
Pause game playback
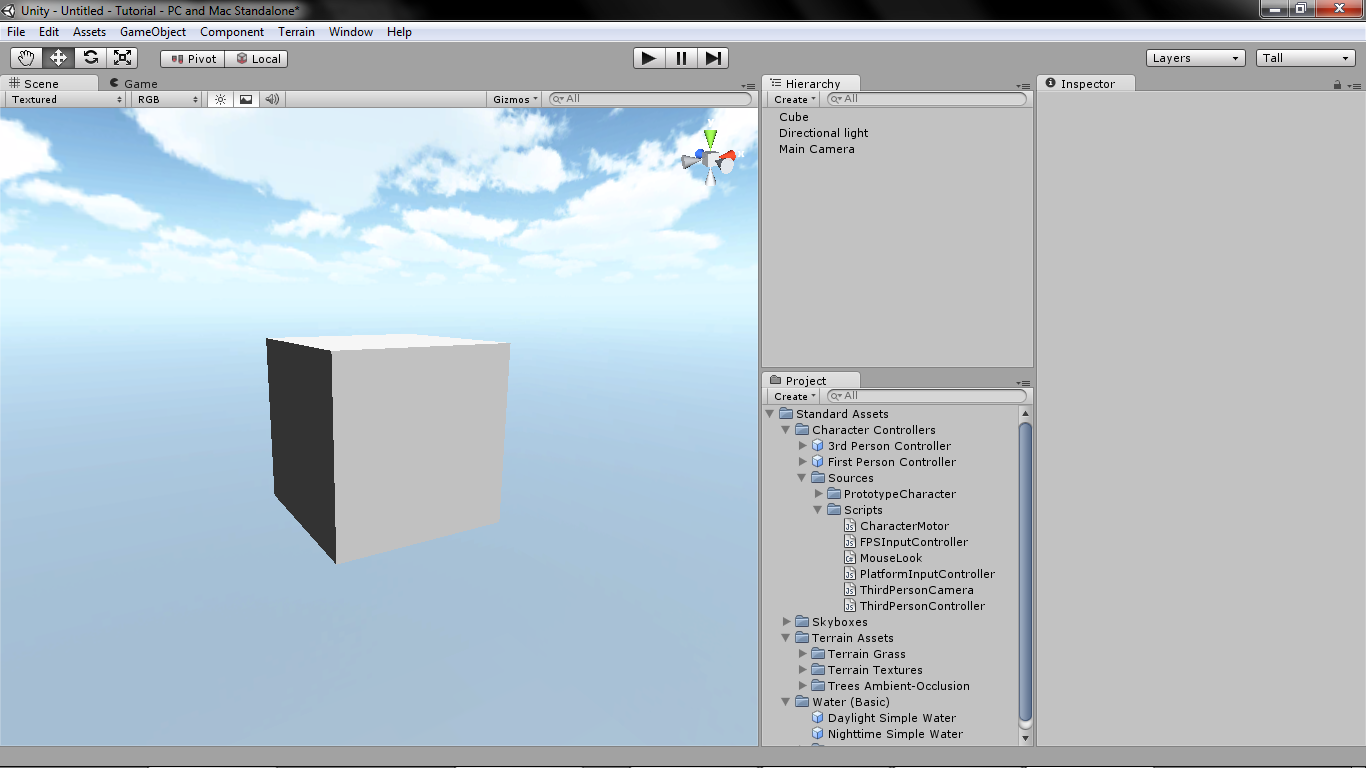coord(680,57)
